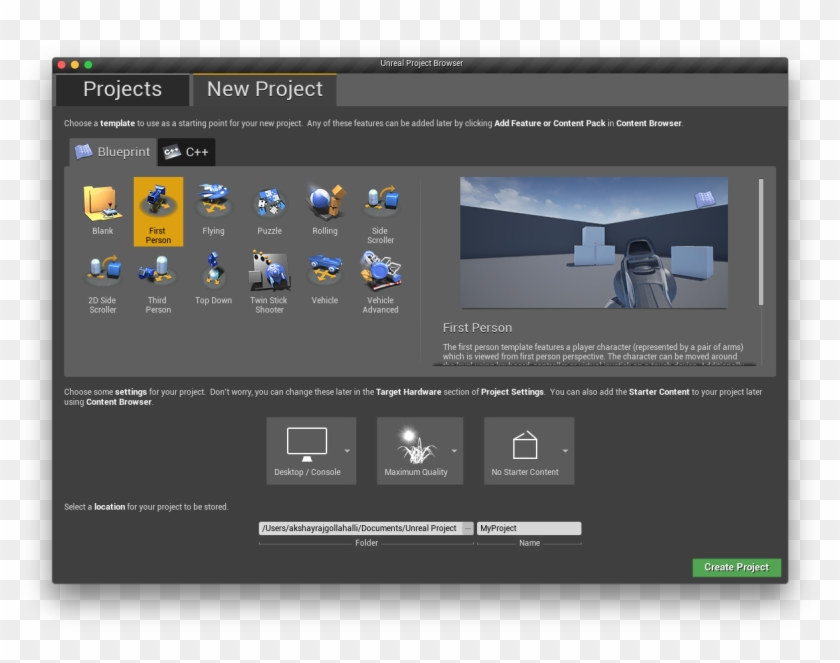Click the project Folder path field
Screen dimensions: 840x663
click(360, 528)
